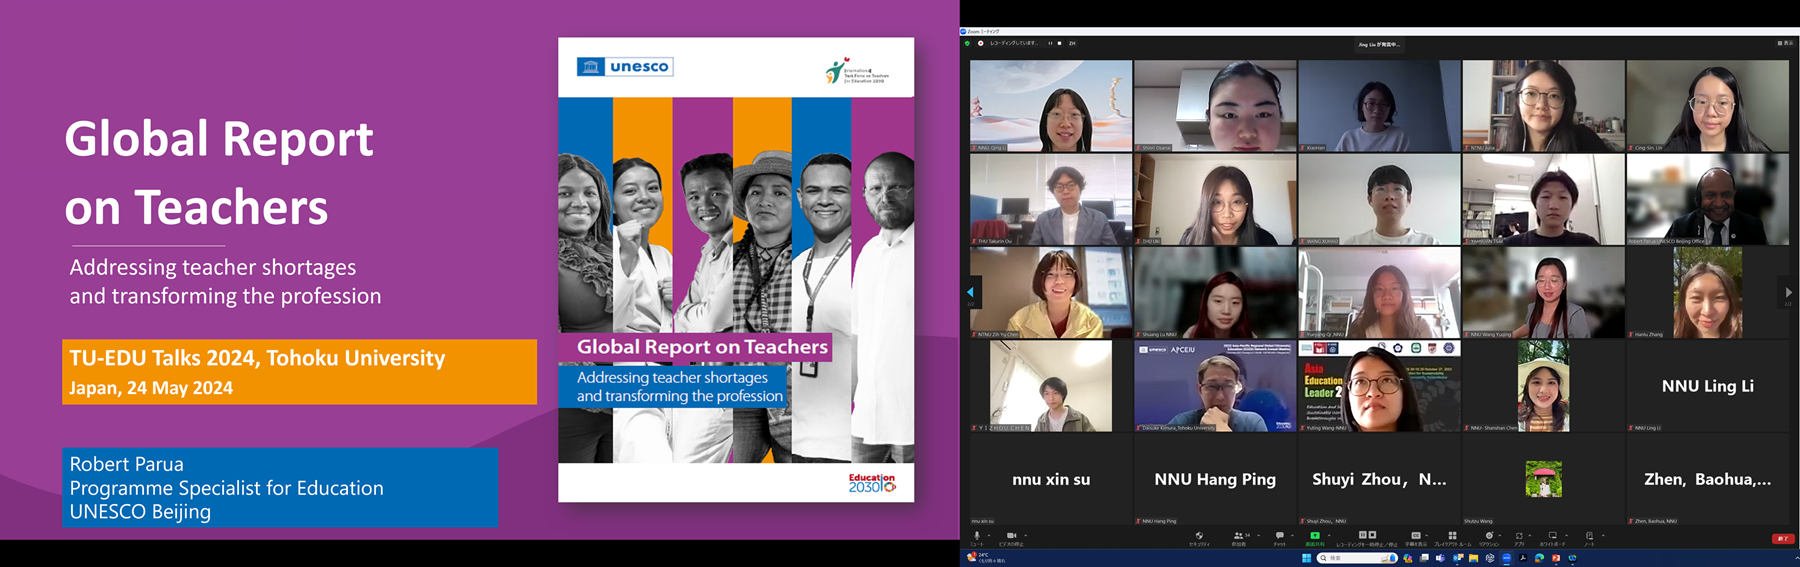The height and width of the screenshot is (567, 1800).
Task: Click the green encryption shield at top
Action: point(967,43)
